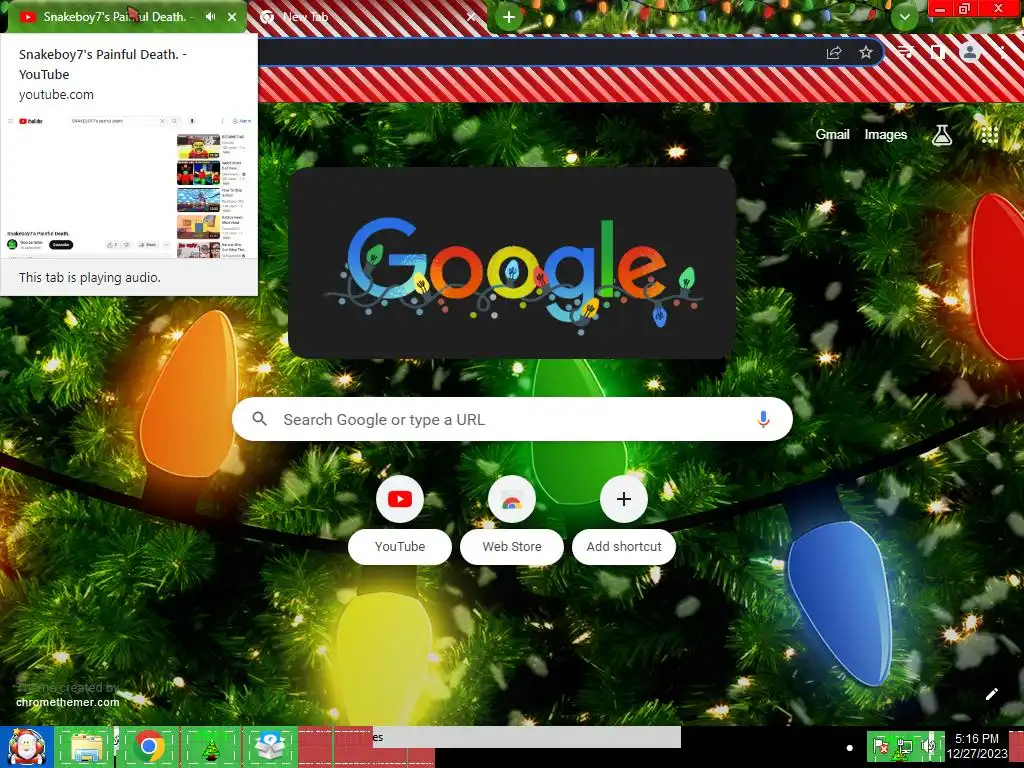Open the clock showing 5:16 PM
This screenshot has height=768, width=1024.
coord(977,746)
